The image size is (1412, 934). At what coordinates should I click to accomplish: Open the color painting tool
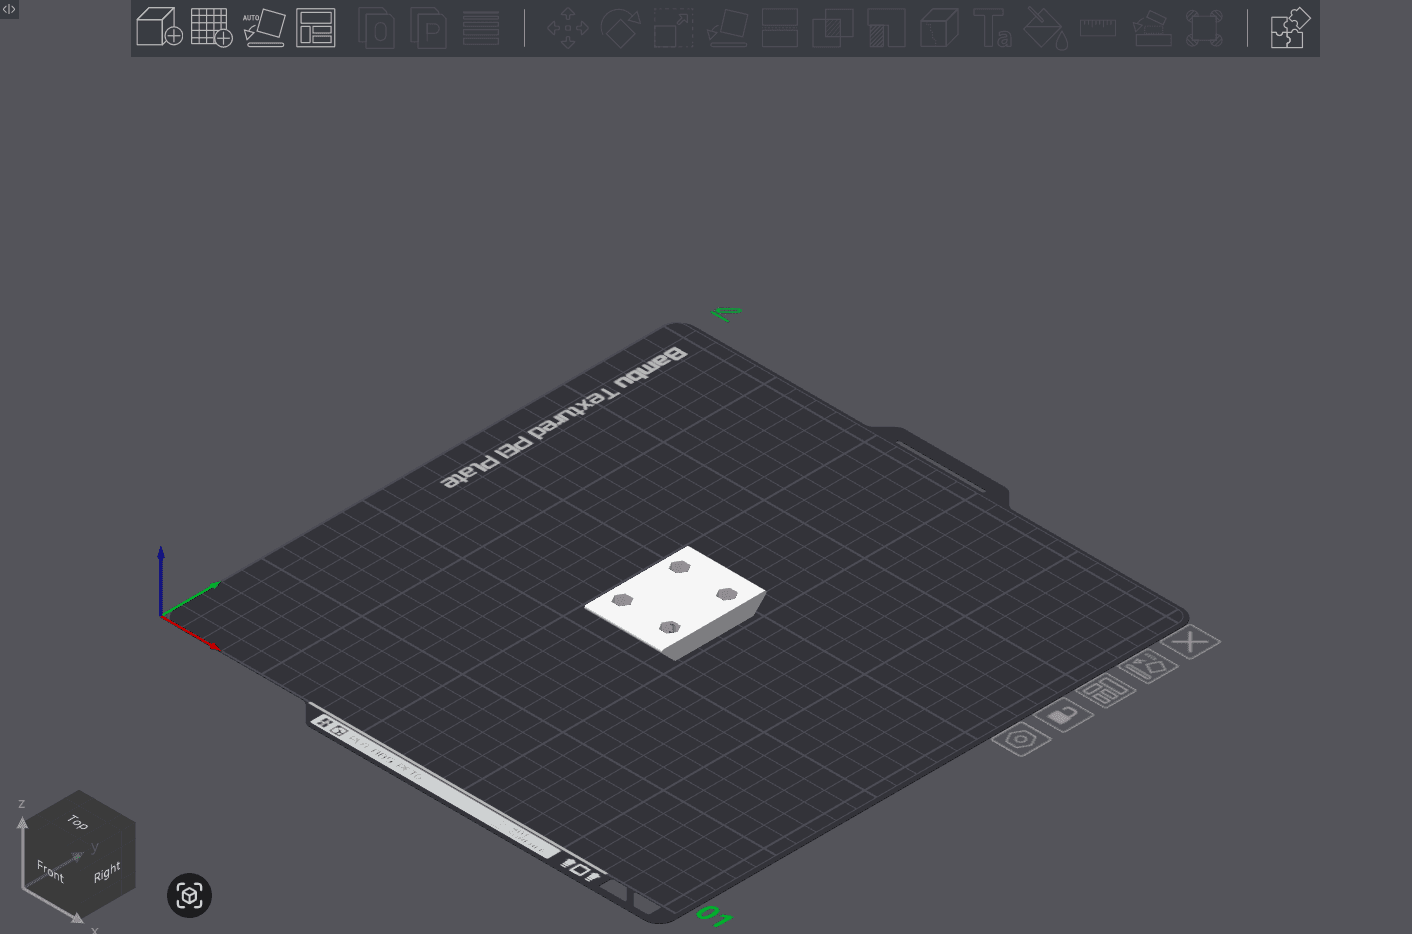tap(1049, 28)
